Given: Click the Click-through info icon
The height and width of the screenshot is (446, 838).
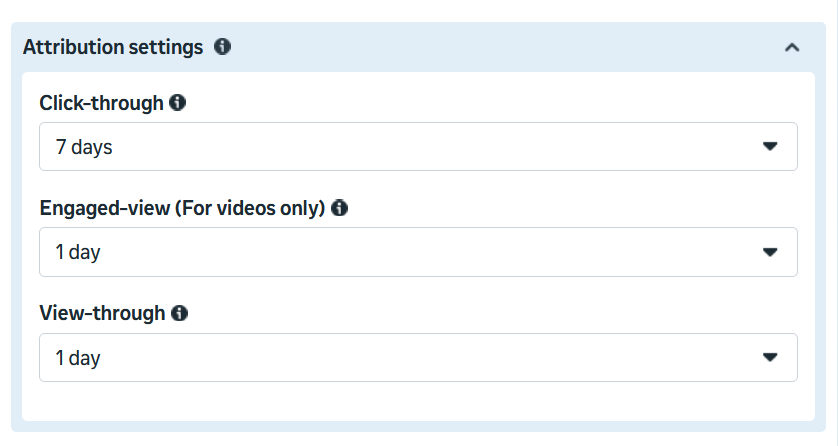Looking at the screenshot, I should 178,102.
